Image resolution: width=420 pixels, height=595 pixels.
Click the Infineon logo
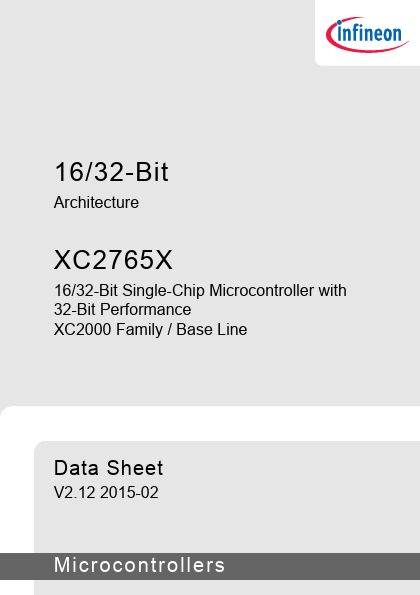pyautogui.click(x=367, y=35)
